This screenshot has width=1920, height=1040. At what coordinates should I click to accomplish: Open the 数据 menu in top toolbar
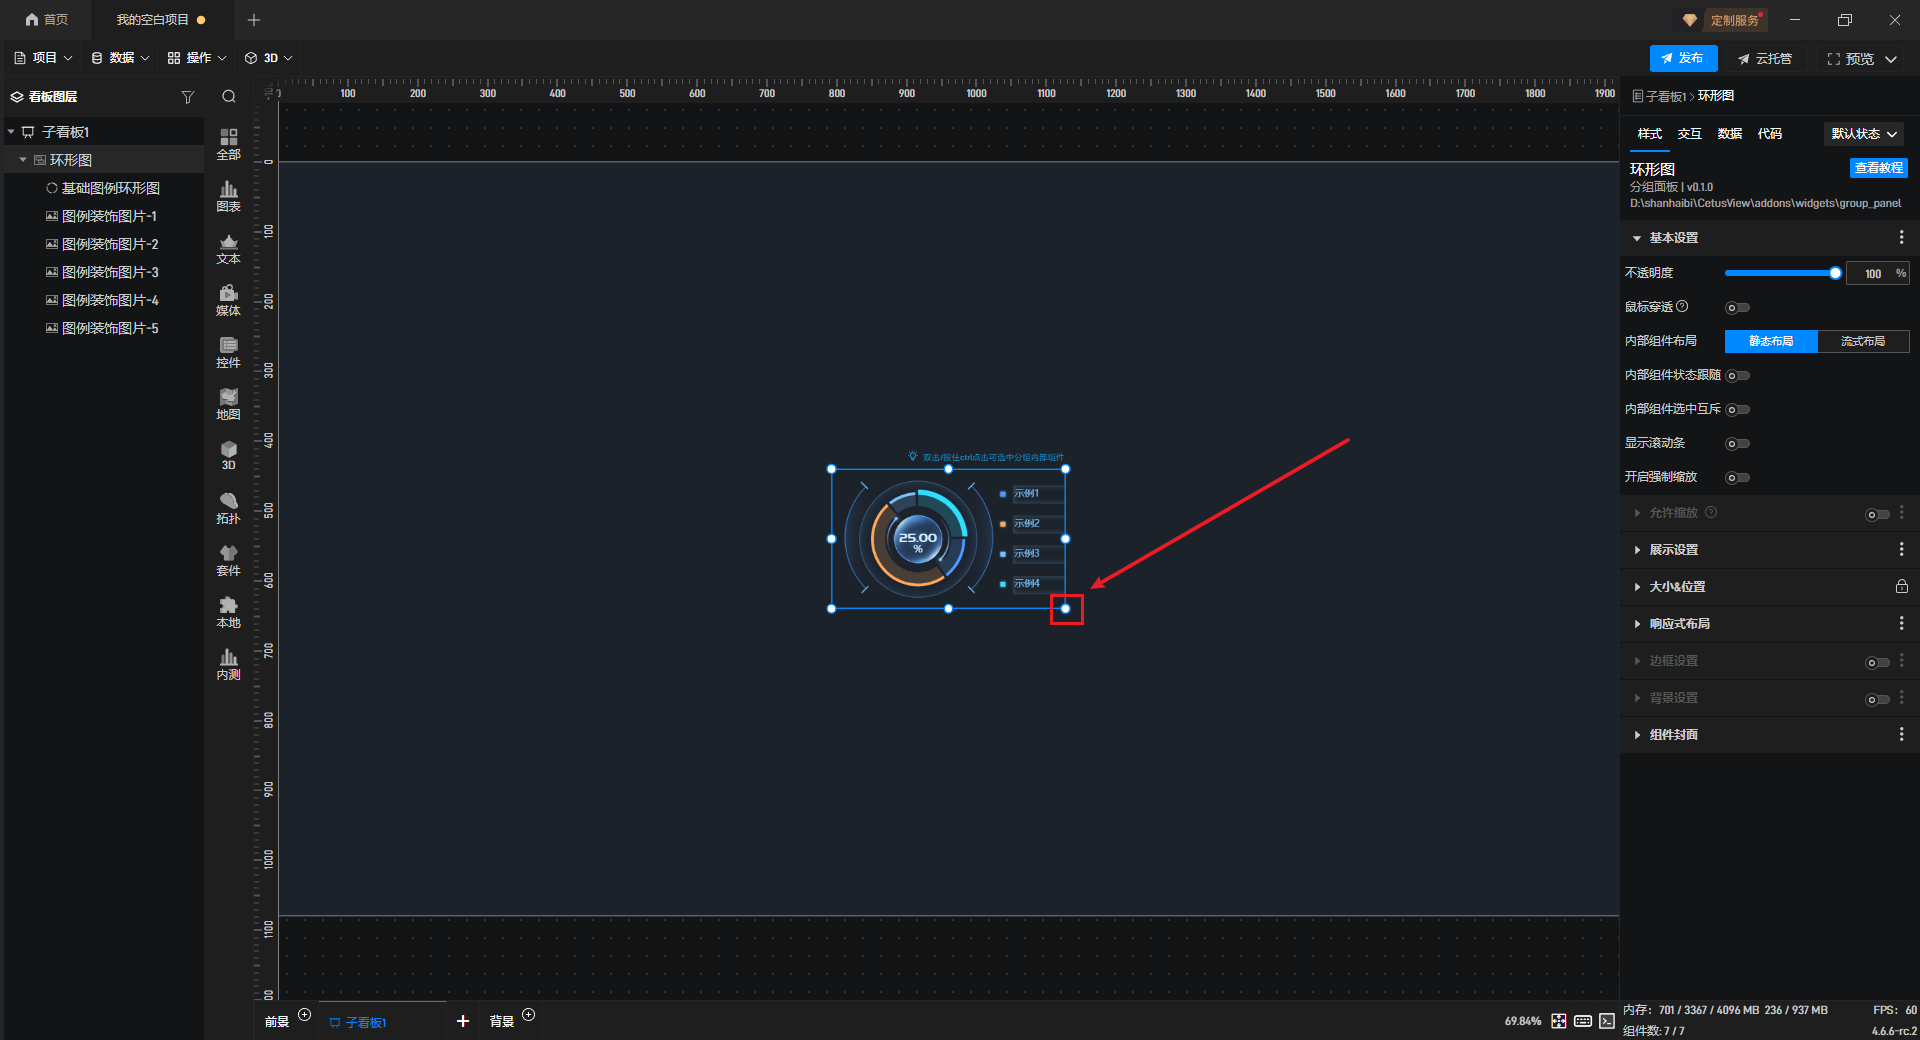click(x=120, y=58)
